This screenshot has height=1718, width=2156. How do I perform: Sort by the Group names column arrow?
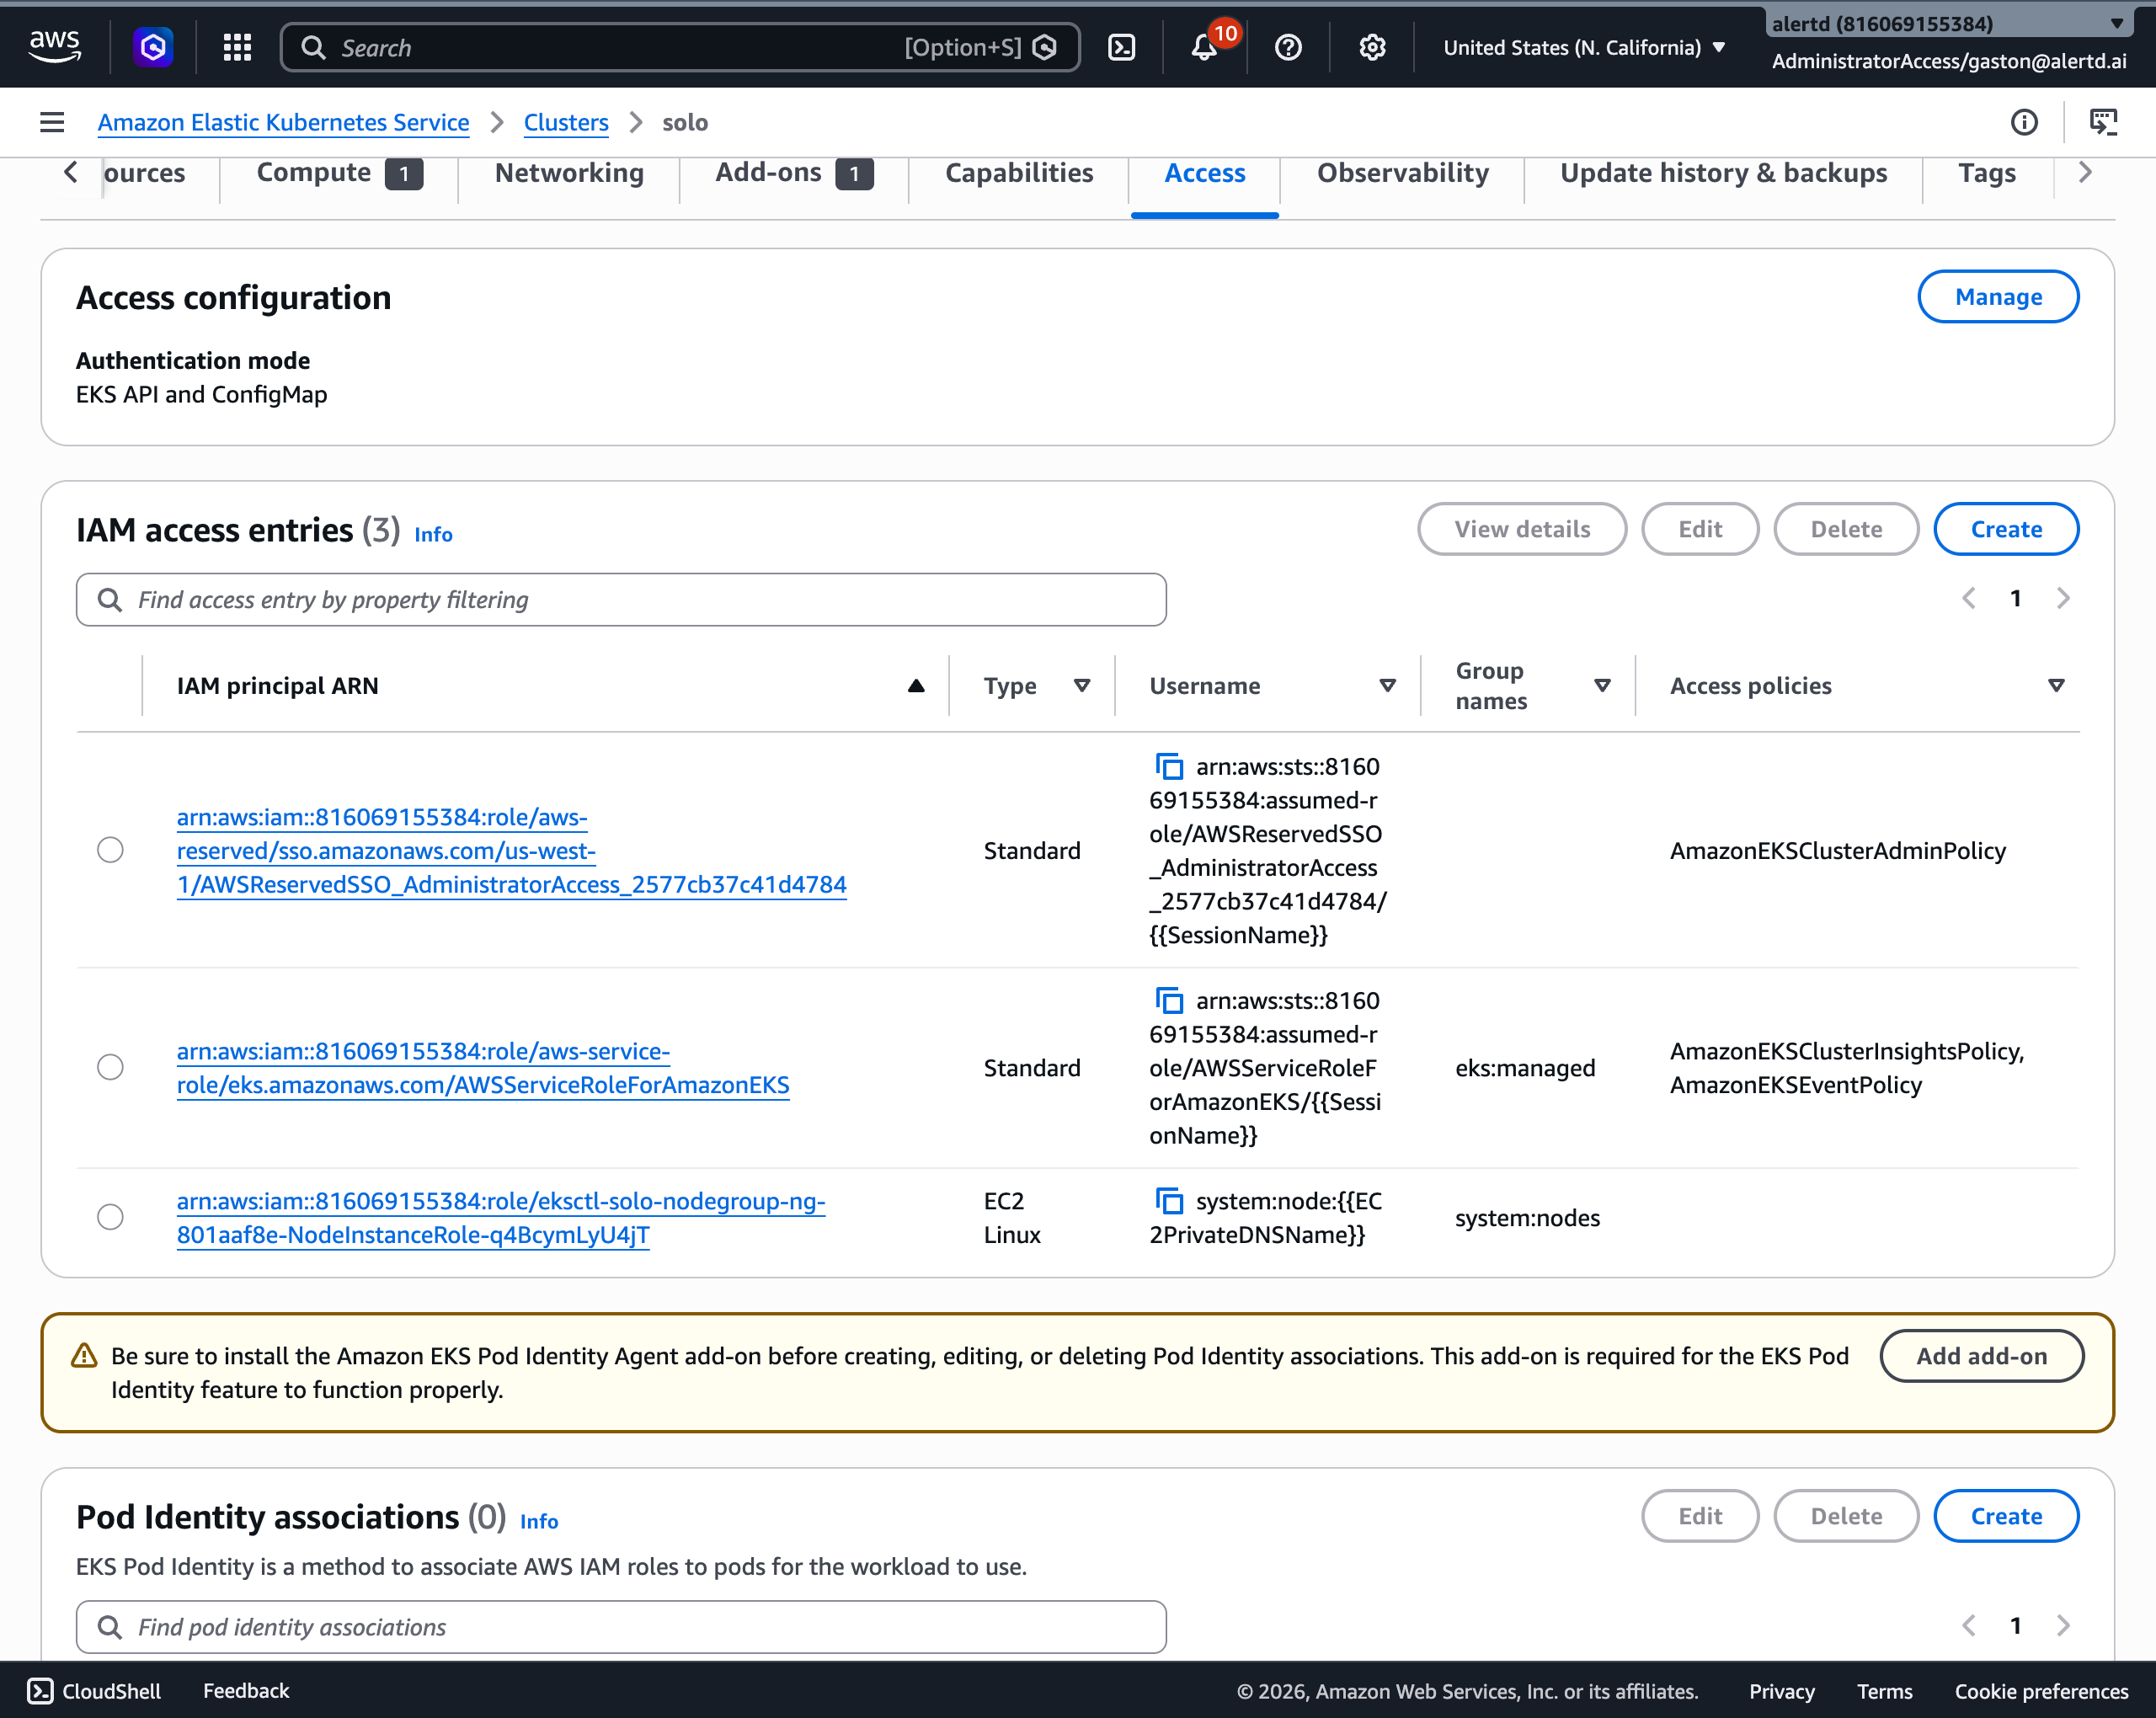point(1603,685)
